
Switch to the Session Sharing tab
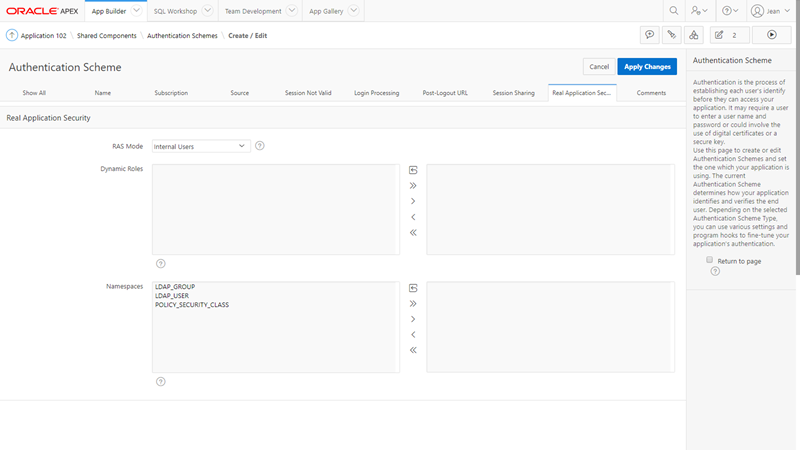pos(514,93)
